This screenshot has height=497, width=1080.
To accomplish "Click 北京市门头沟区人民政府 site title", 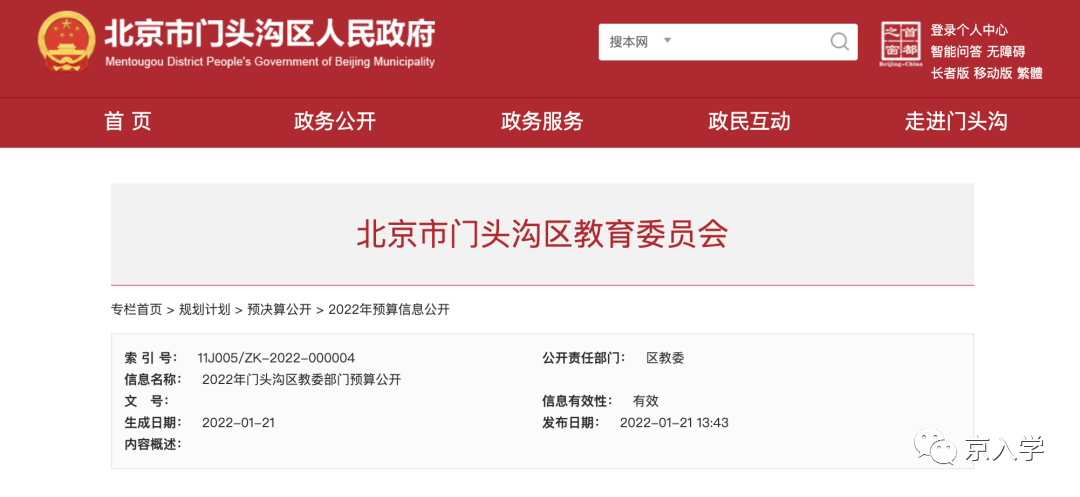I will [x=269, y=32].
